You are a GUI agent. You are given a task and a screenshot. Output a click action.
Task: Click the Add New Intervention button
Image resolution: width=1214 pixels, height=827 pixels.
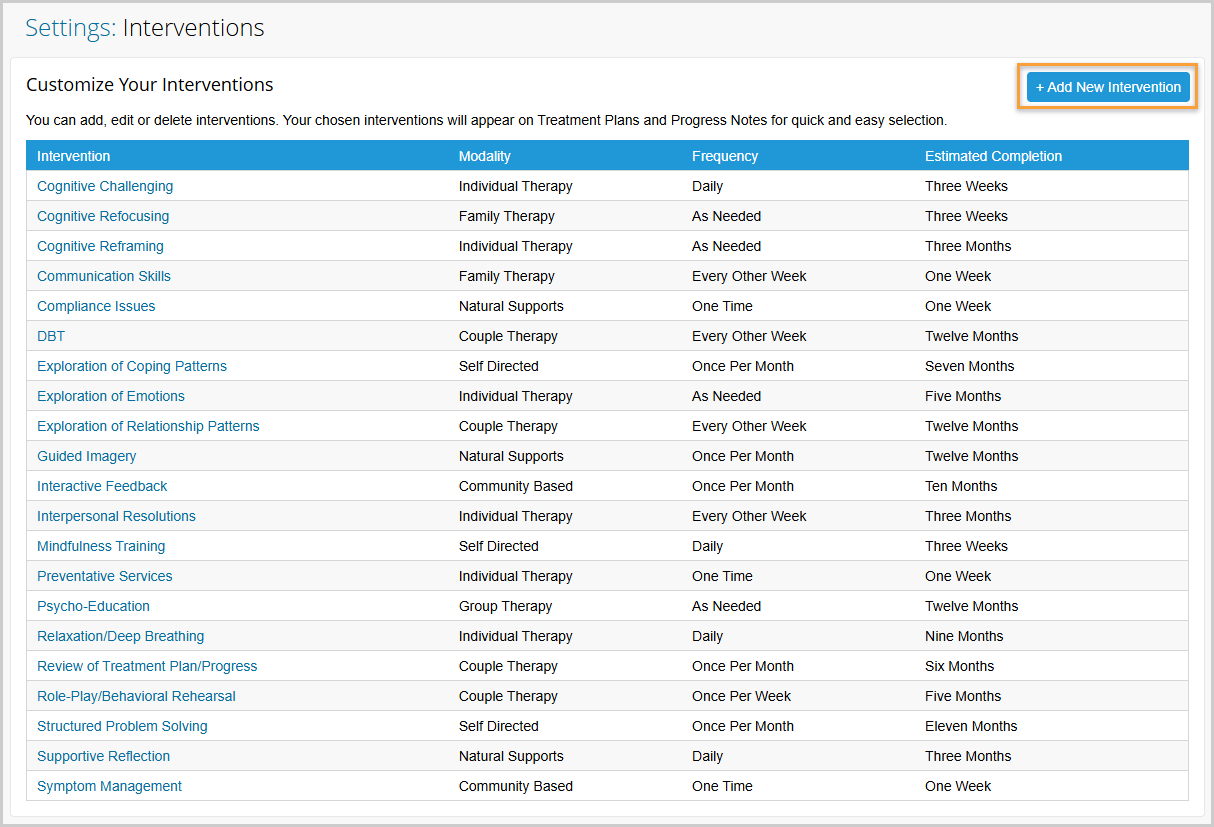point(1108,87)
